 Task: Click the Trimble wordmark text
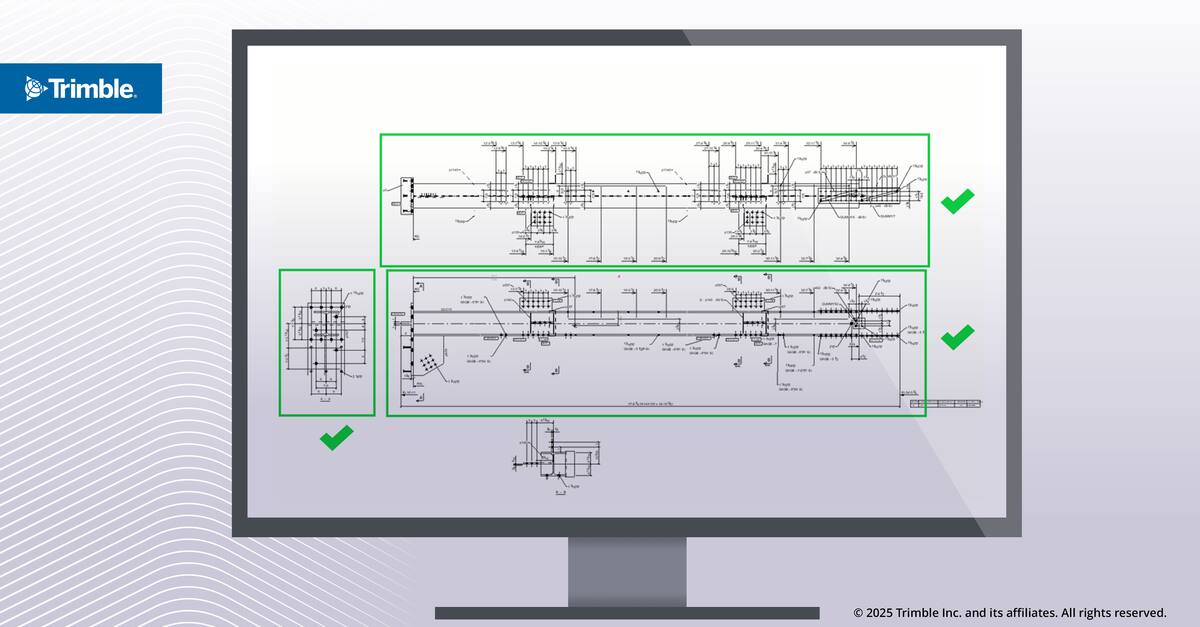(93, 89)
